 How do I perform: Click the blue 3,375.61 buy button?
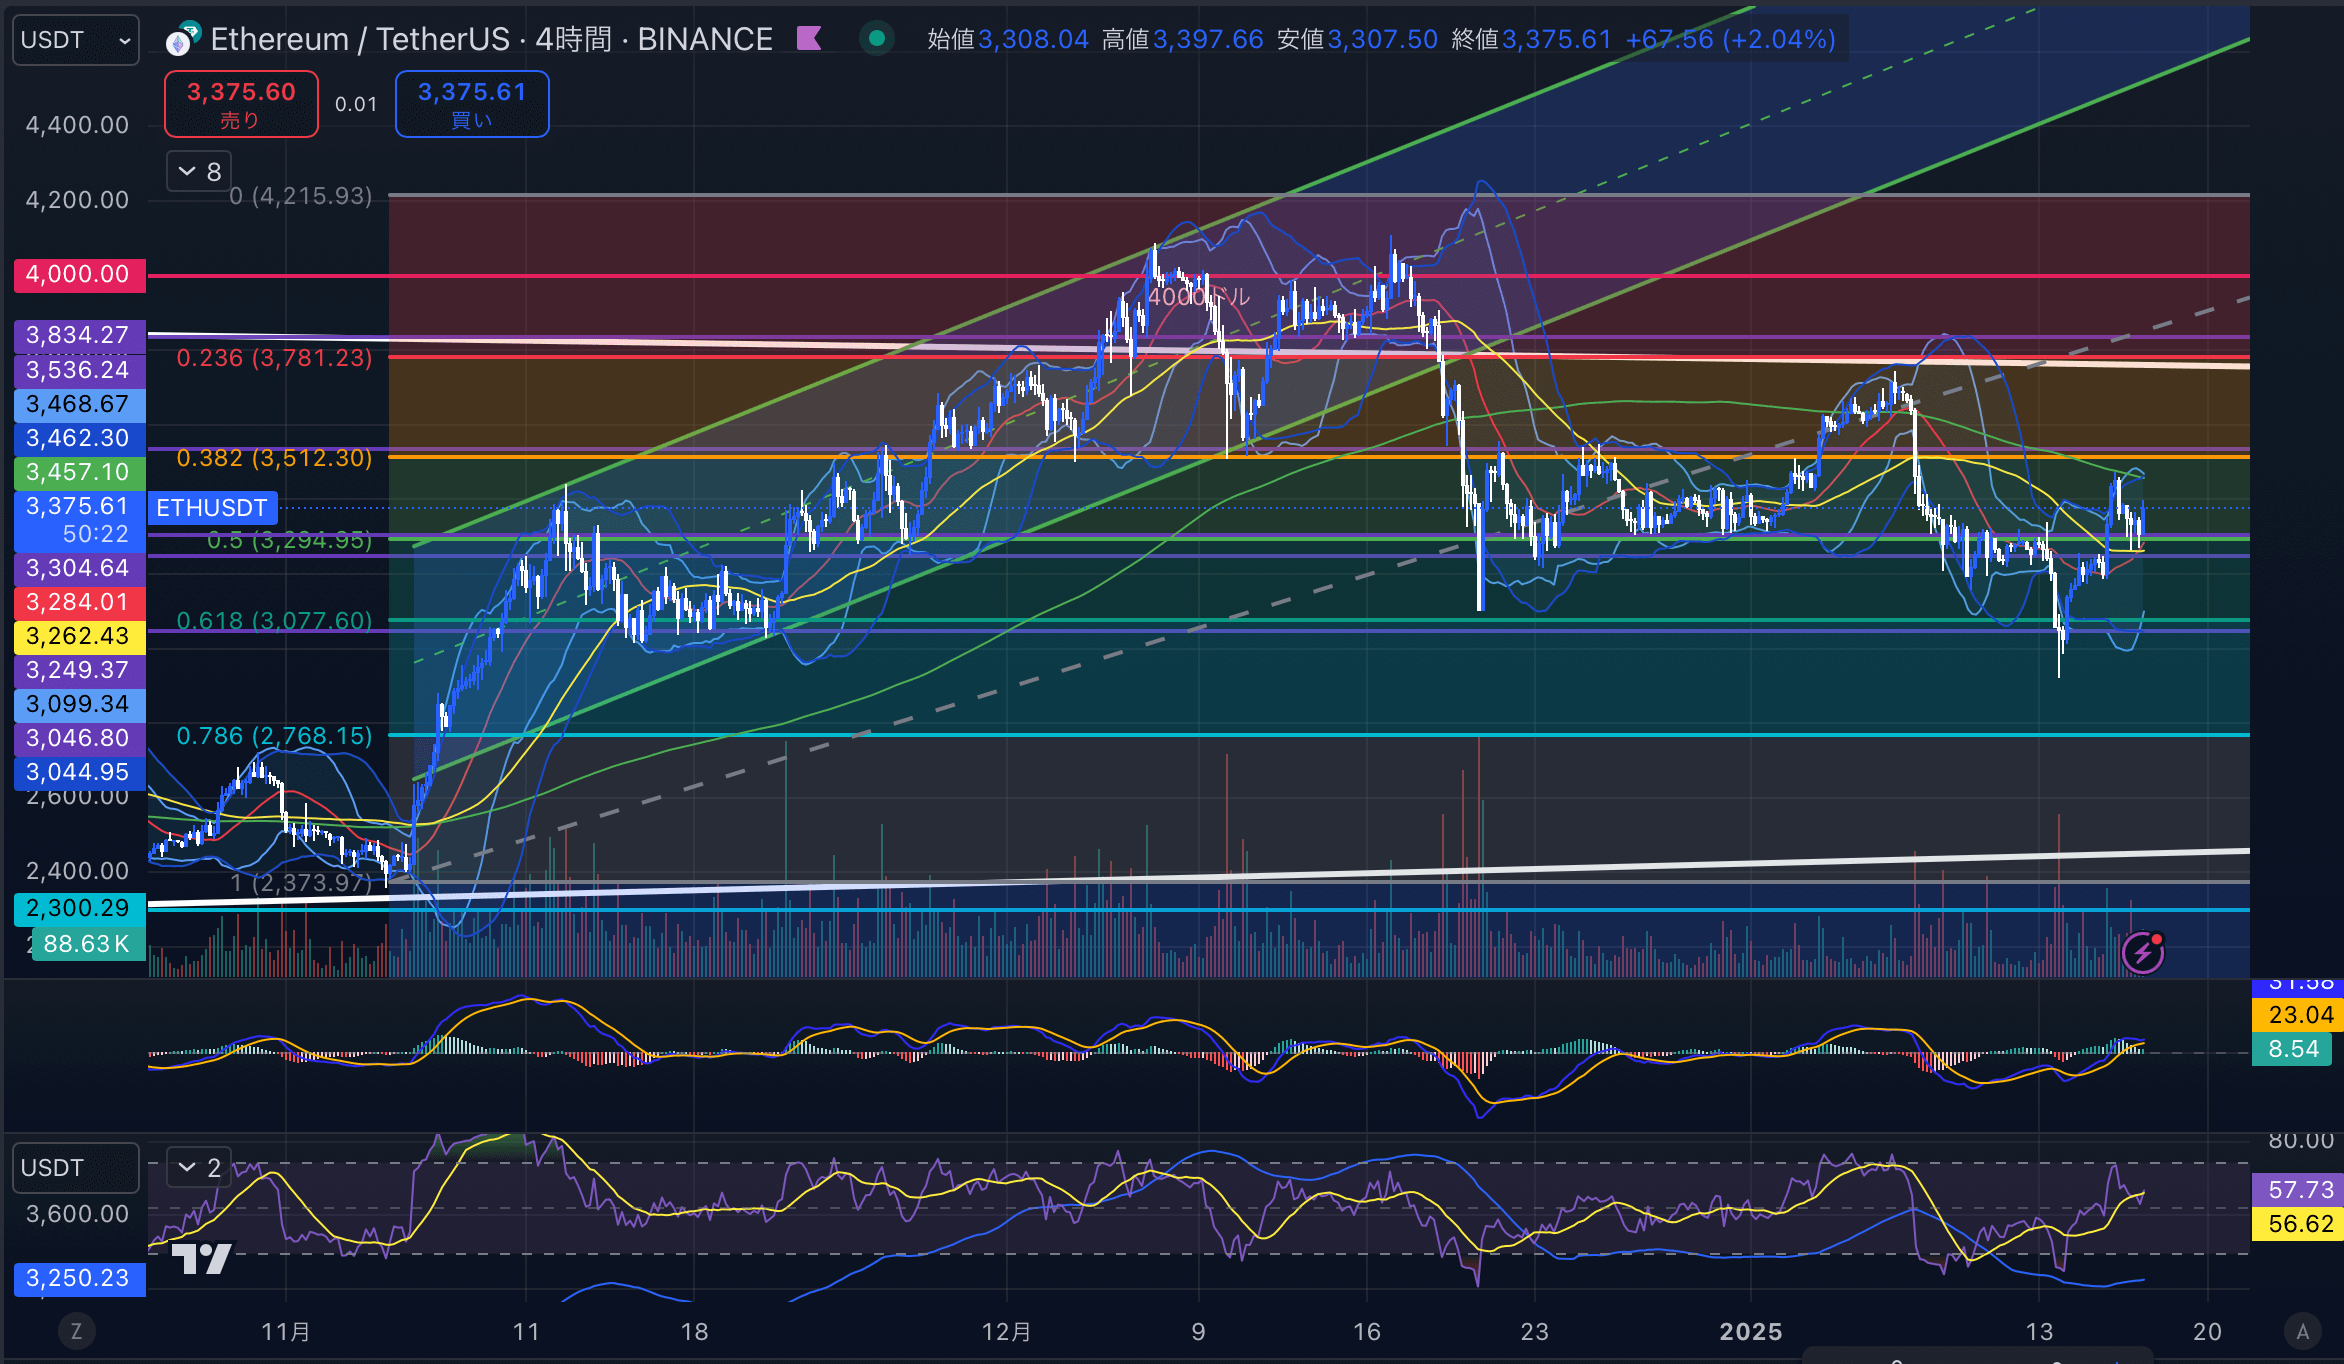tap(472, 104)
